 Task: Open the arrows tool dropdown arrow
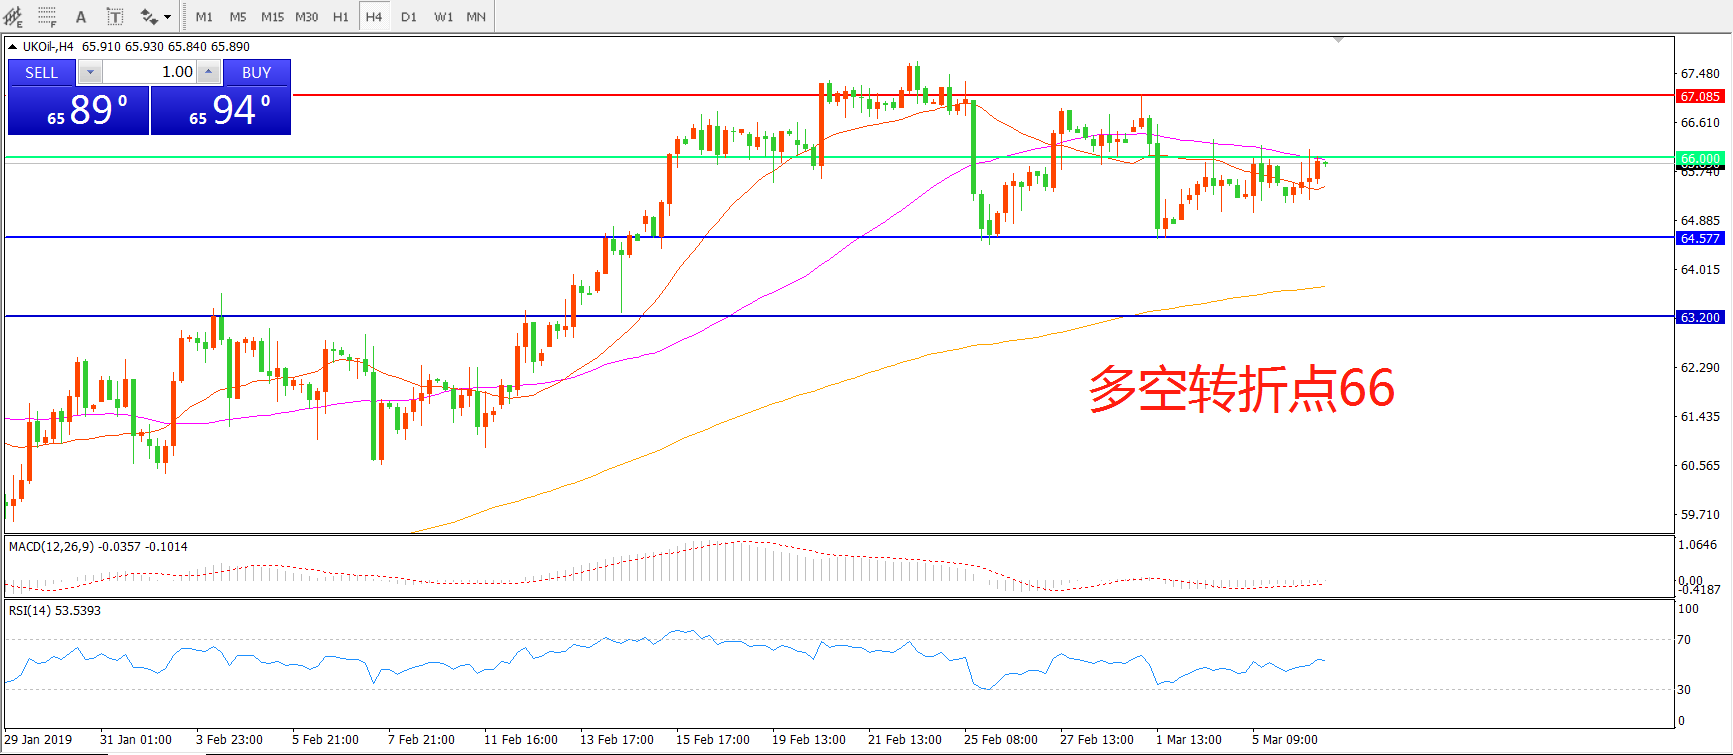[167, 17]
